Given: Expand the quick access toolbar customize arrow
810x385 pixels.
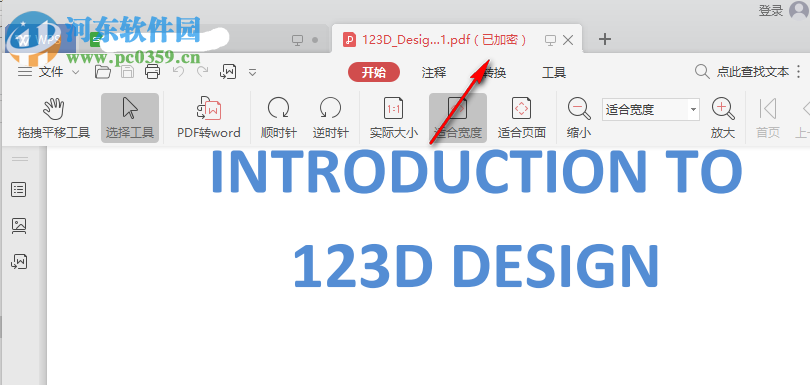Looking at the screenshot, I should 253,72.
